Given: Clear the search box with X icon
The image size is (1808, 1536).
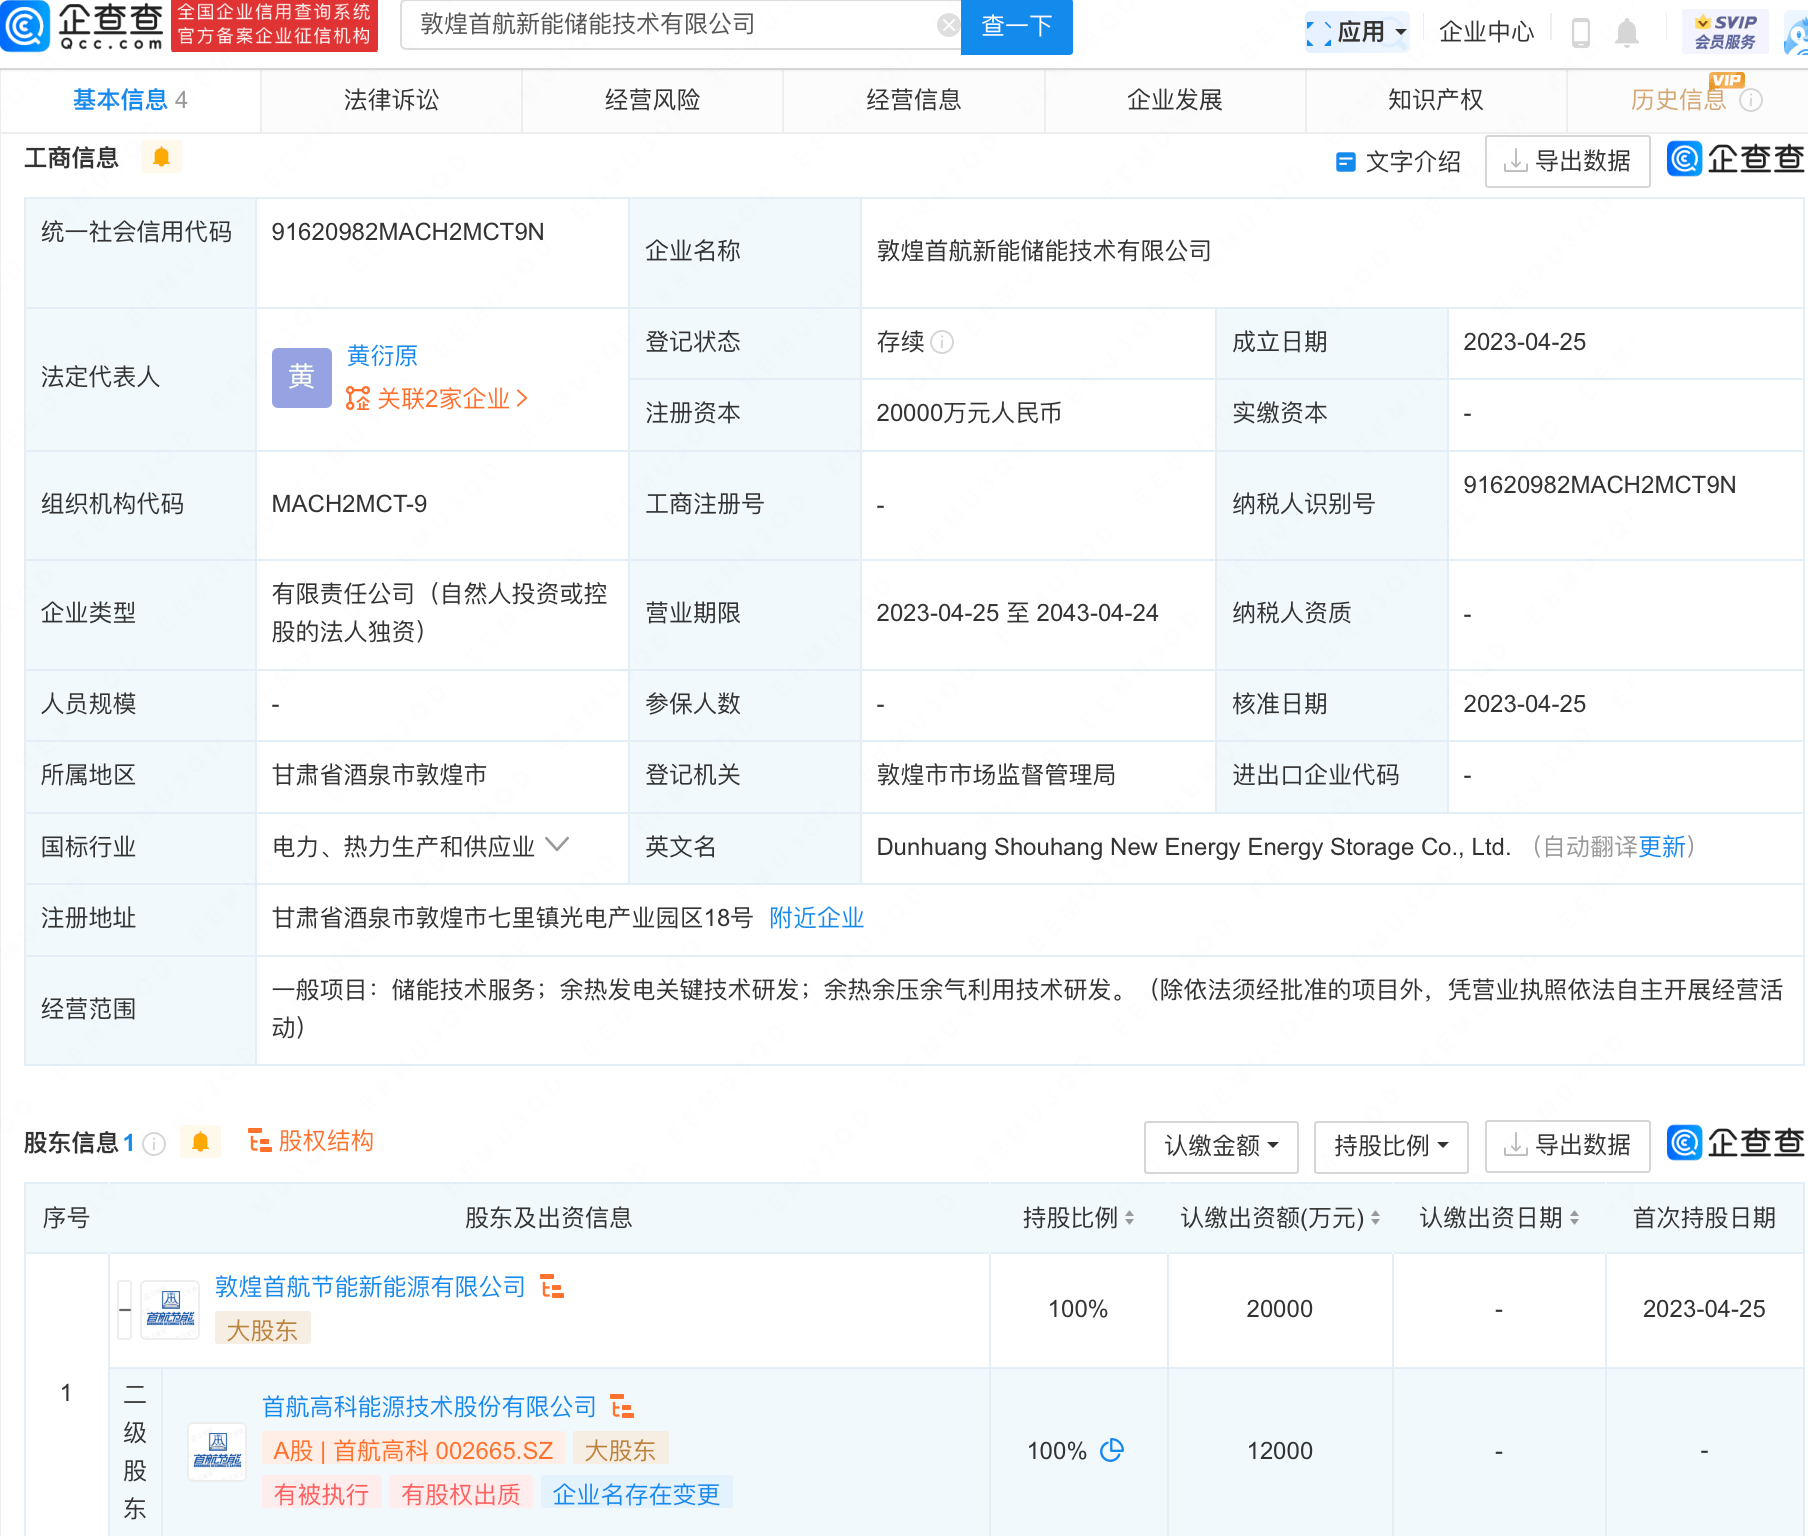Looking at the screenshot, I should click(x=947, y=25).
